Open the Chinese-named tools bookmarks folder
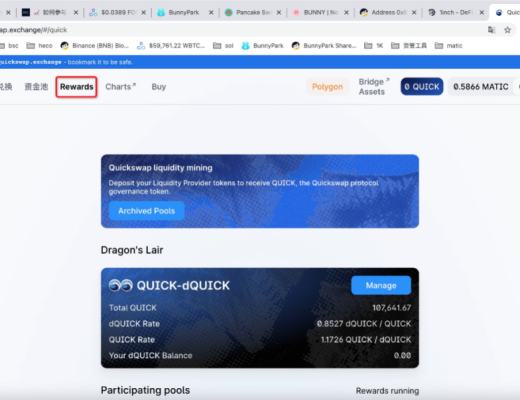The width and height of the screenshot is (520, 400). [409, 46]
